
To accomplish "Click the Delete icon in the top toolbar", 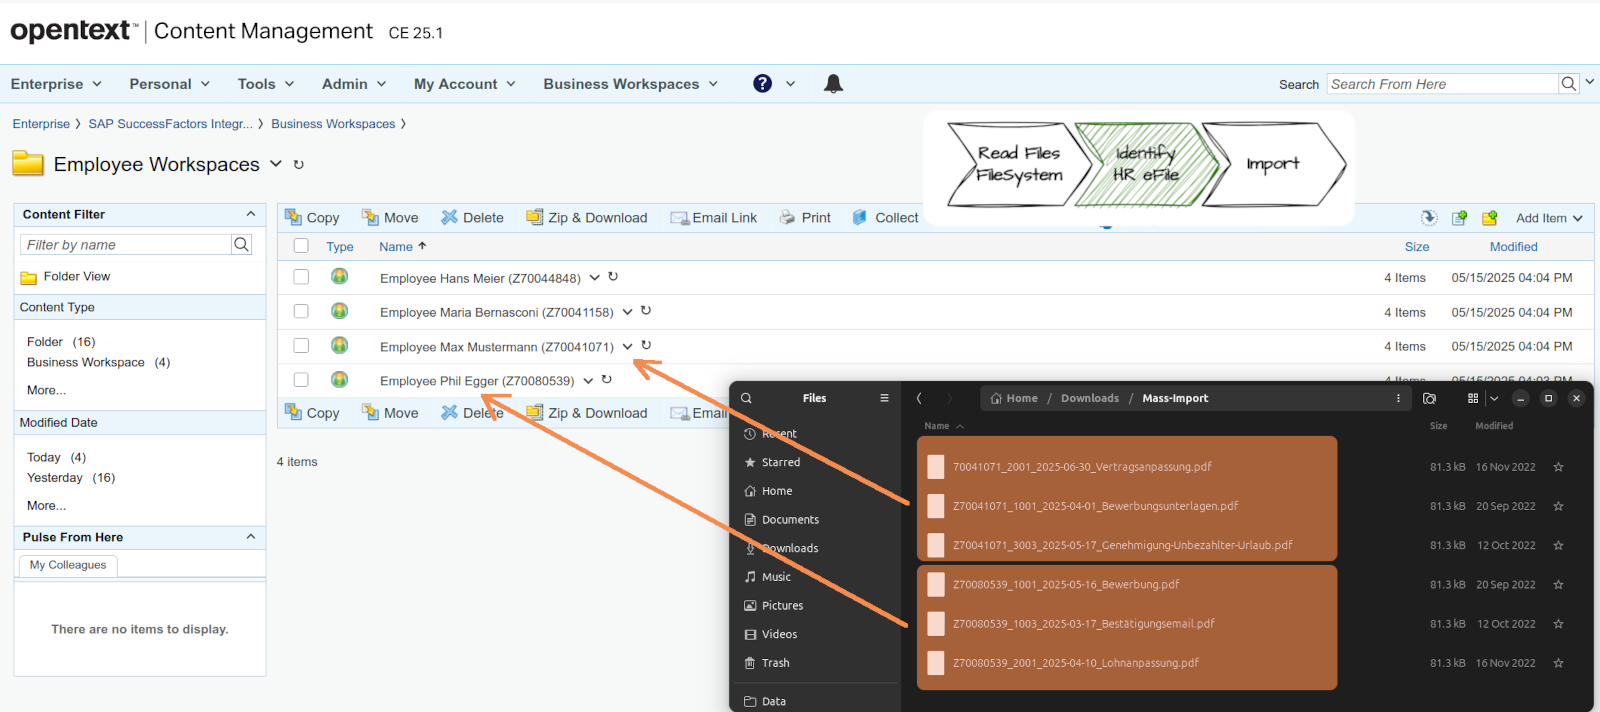I will coord(450,218).
